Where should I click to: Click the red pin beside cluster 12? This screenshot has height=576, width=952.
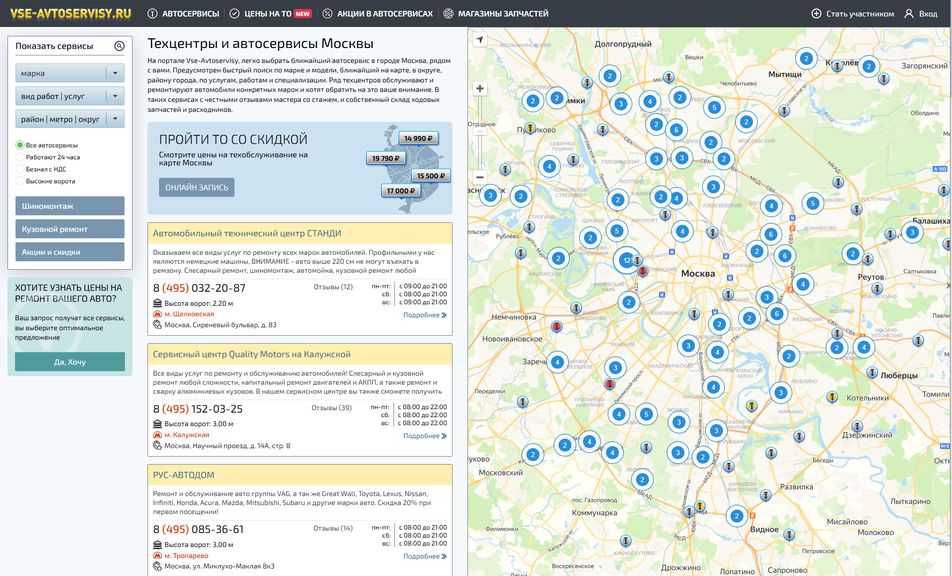click(x=642, y=271)
